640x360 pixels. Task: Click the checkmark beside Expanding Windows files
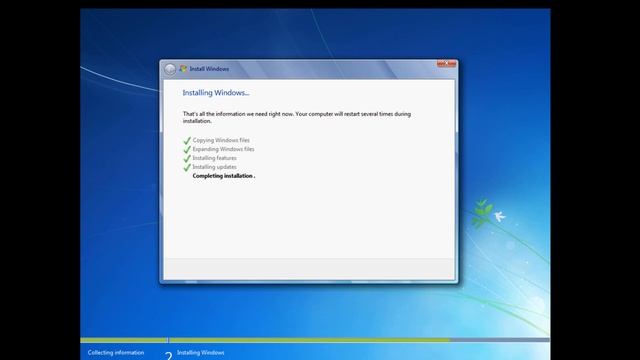click(187, 149)
